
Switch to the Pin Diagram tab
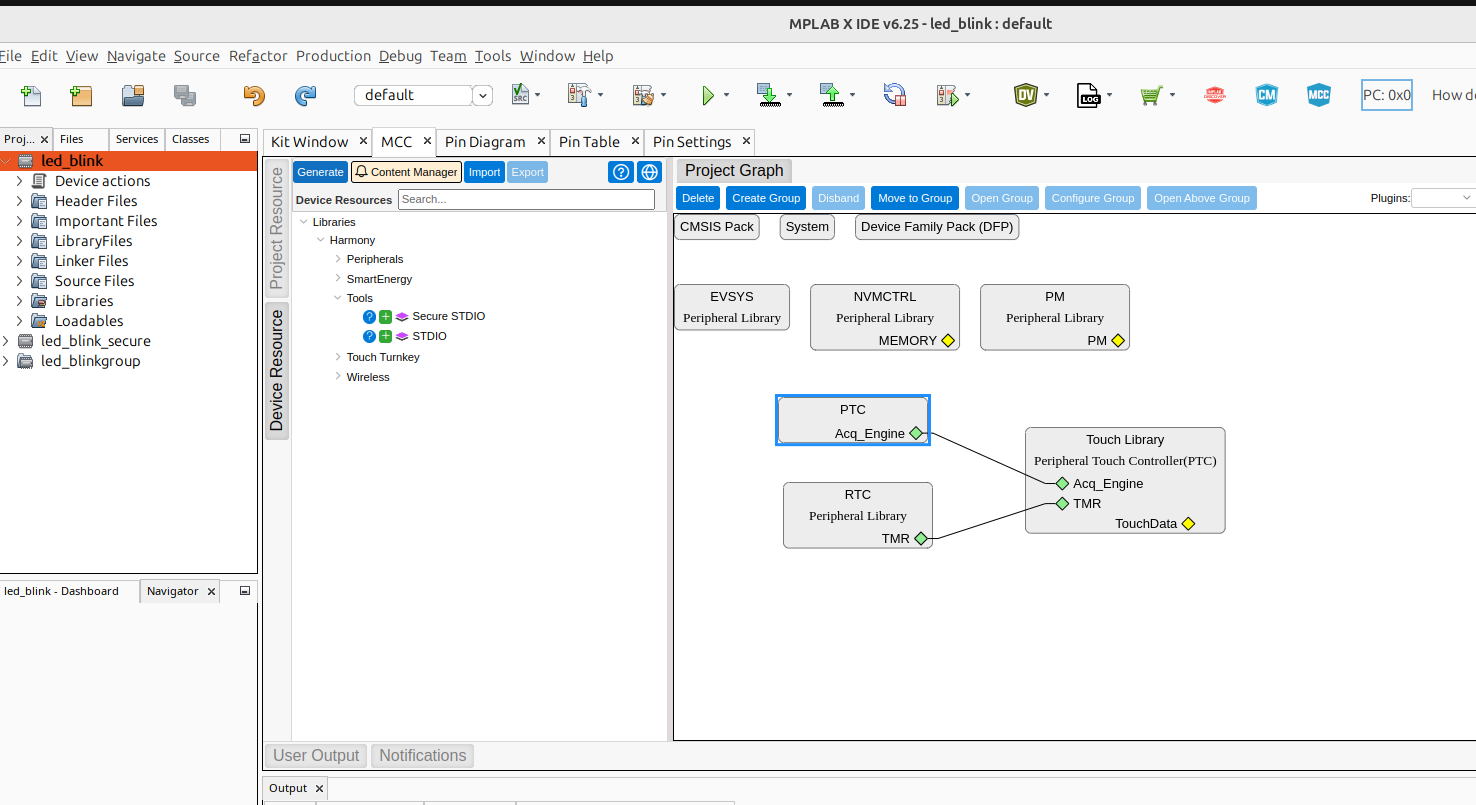pos(485,142)
